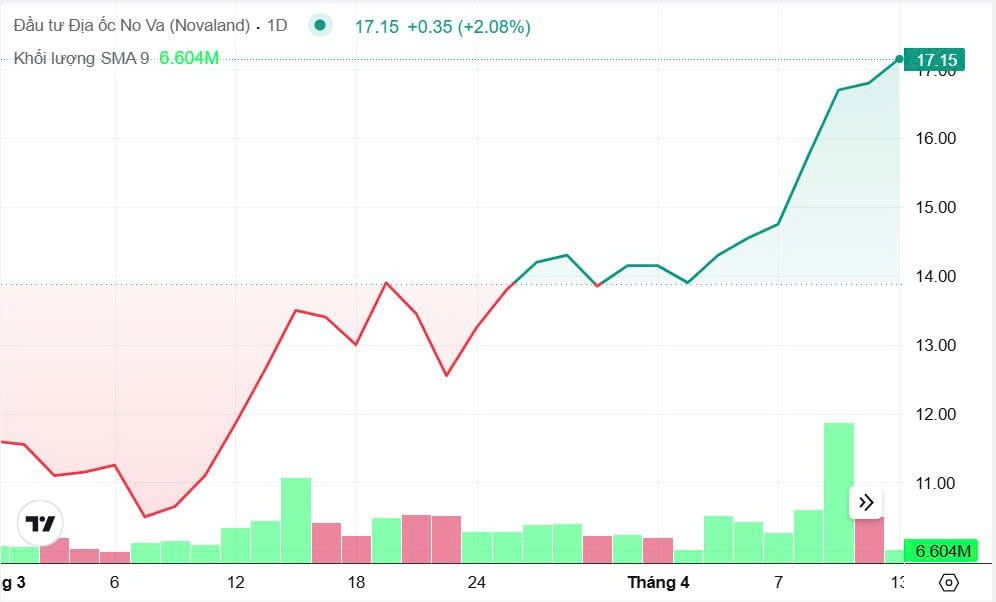996x602 pixels.
Task: Click the green market status dot
Action: click(320, 26)
